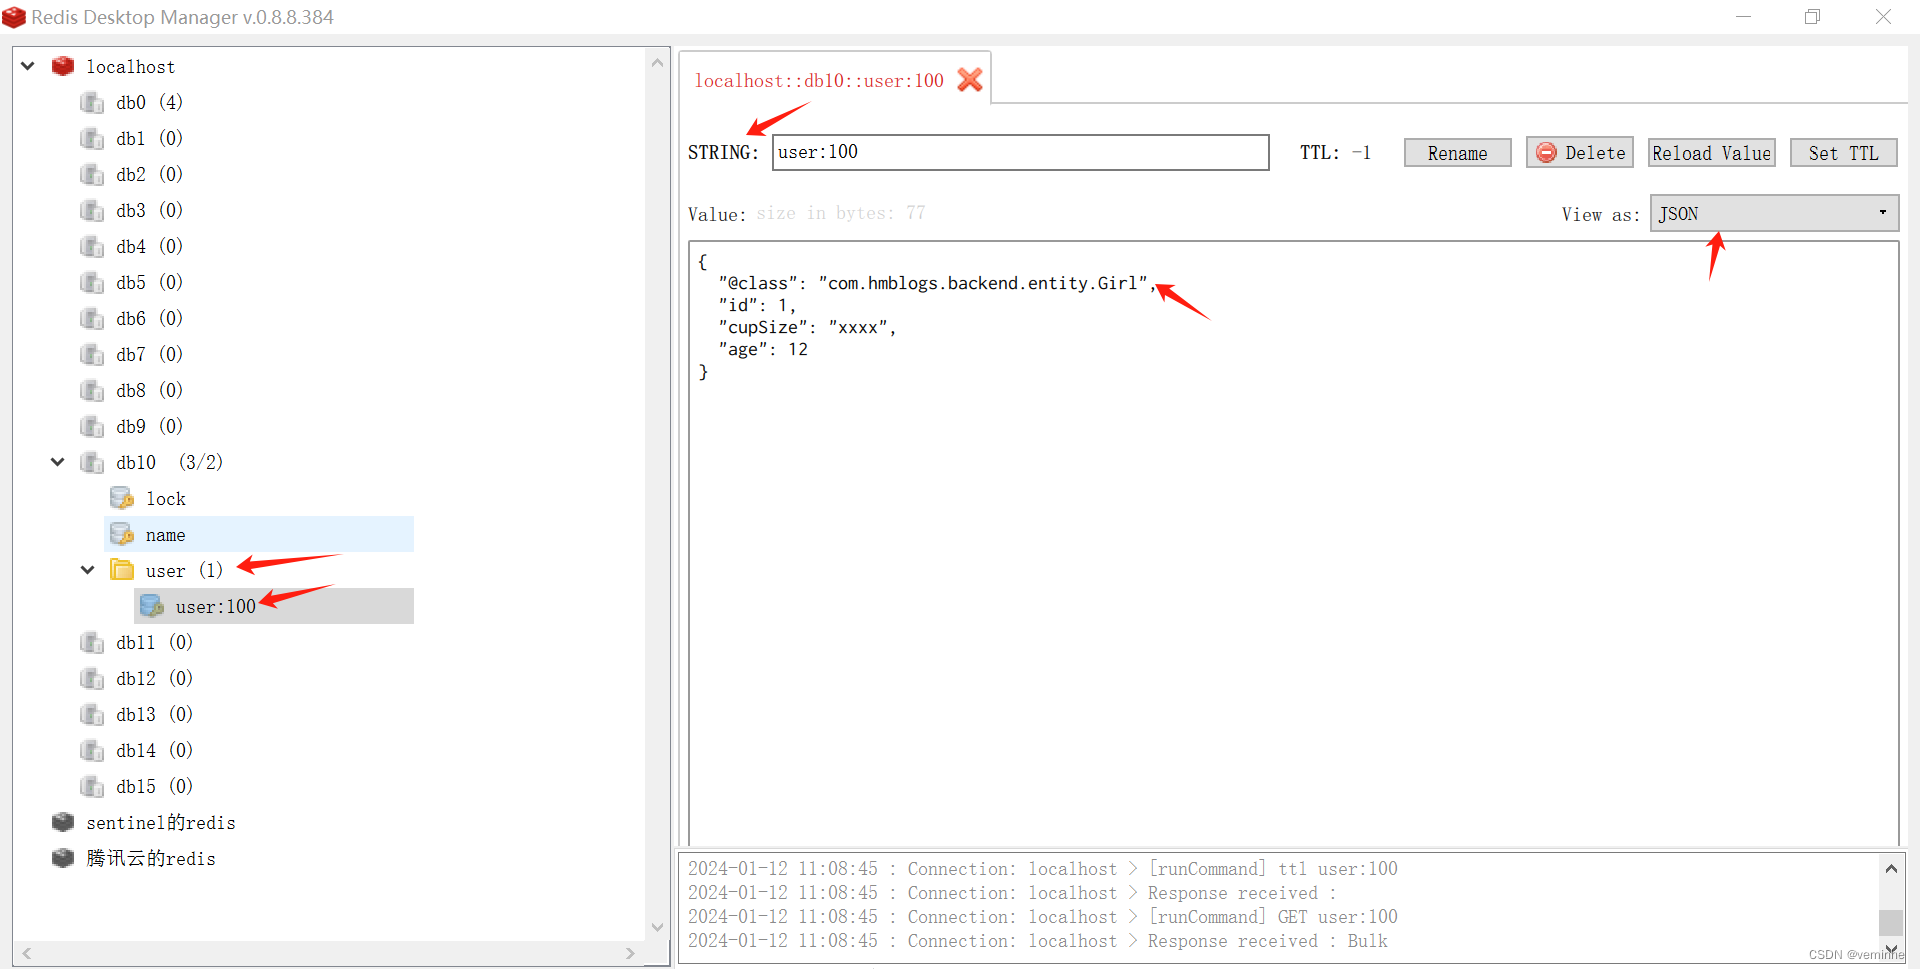
Task: Click the log line ttl user:100
Action: 1043,869
